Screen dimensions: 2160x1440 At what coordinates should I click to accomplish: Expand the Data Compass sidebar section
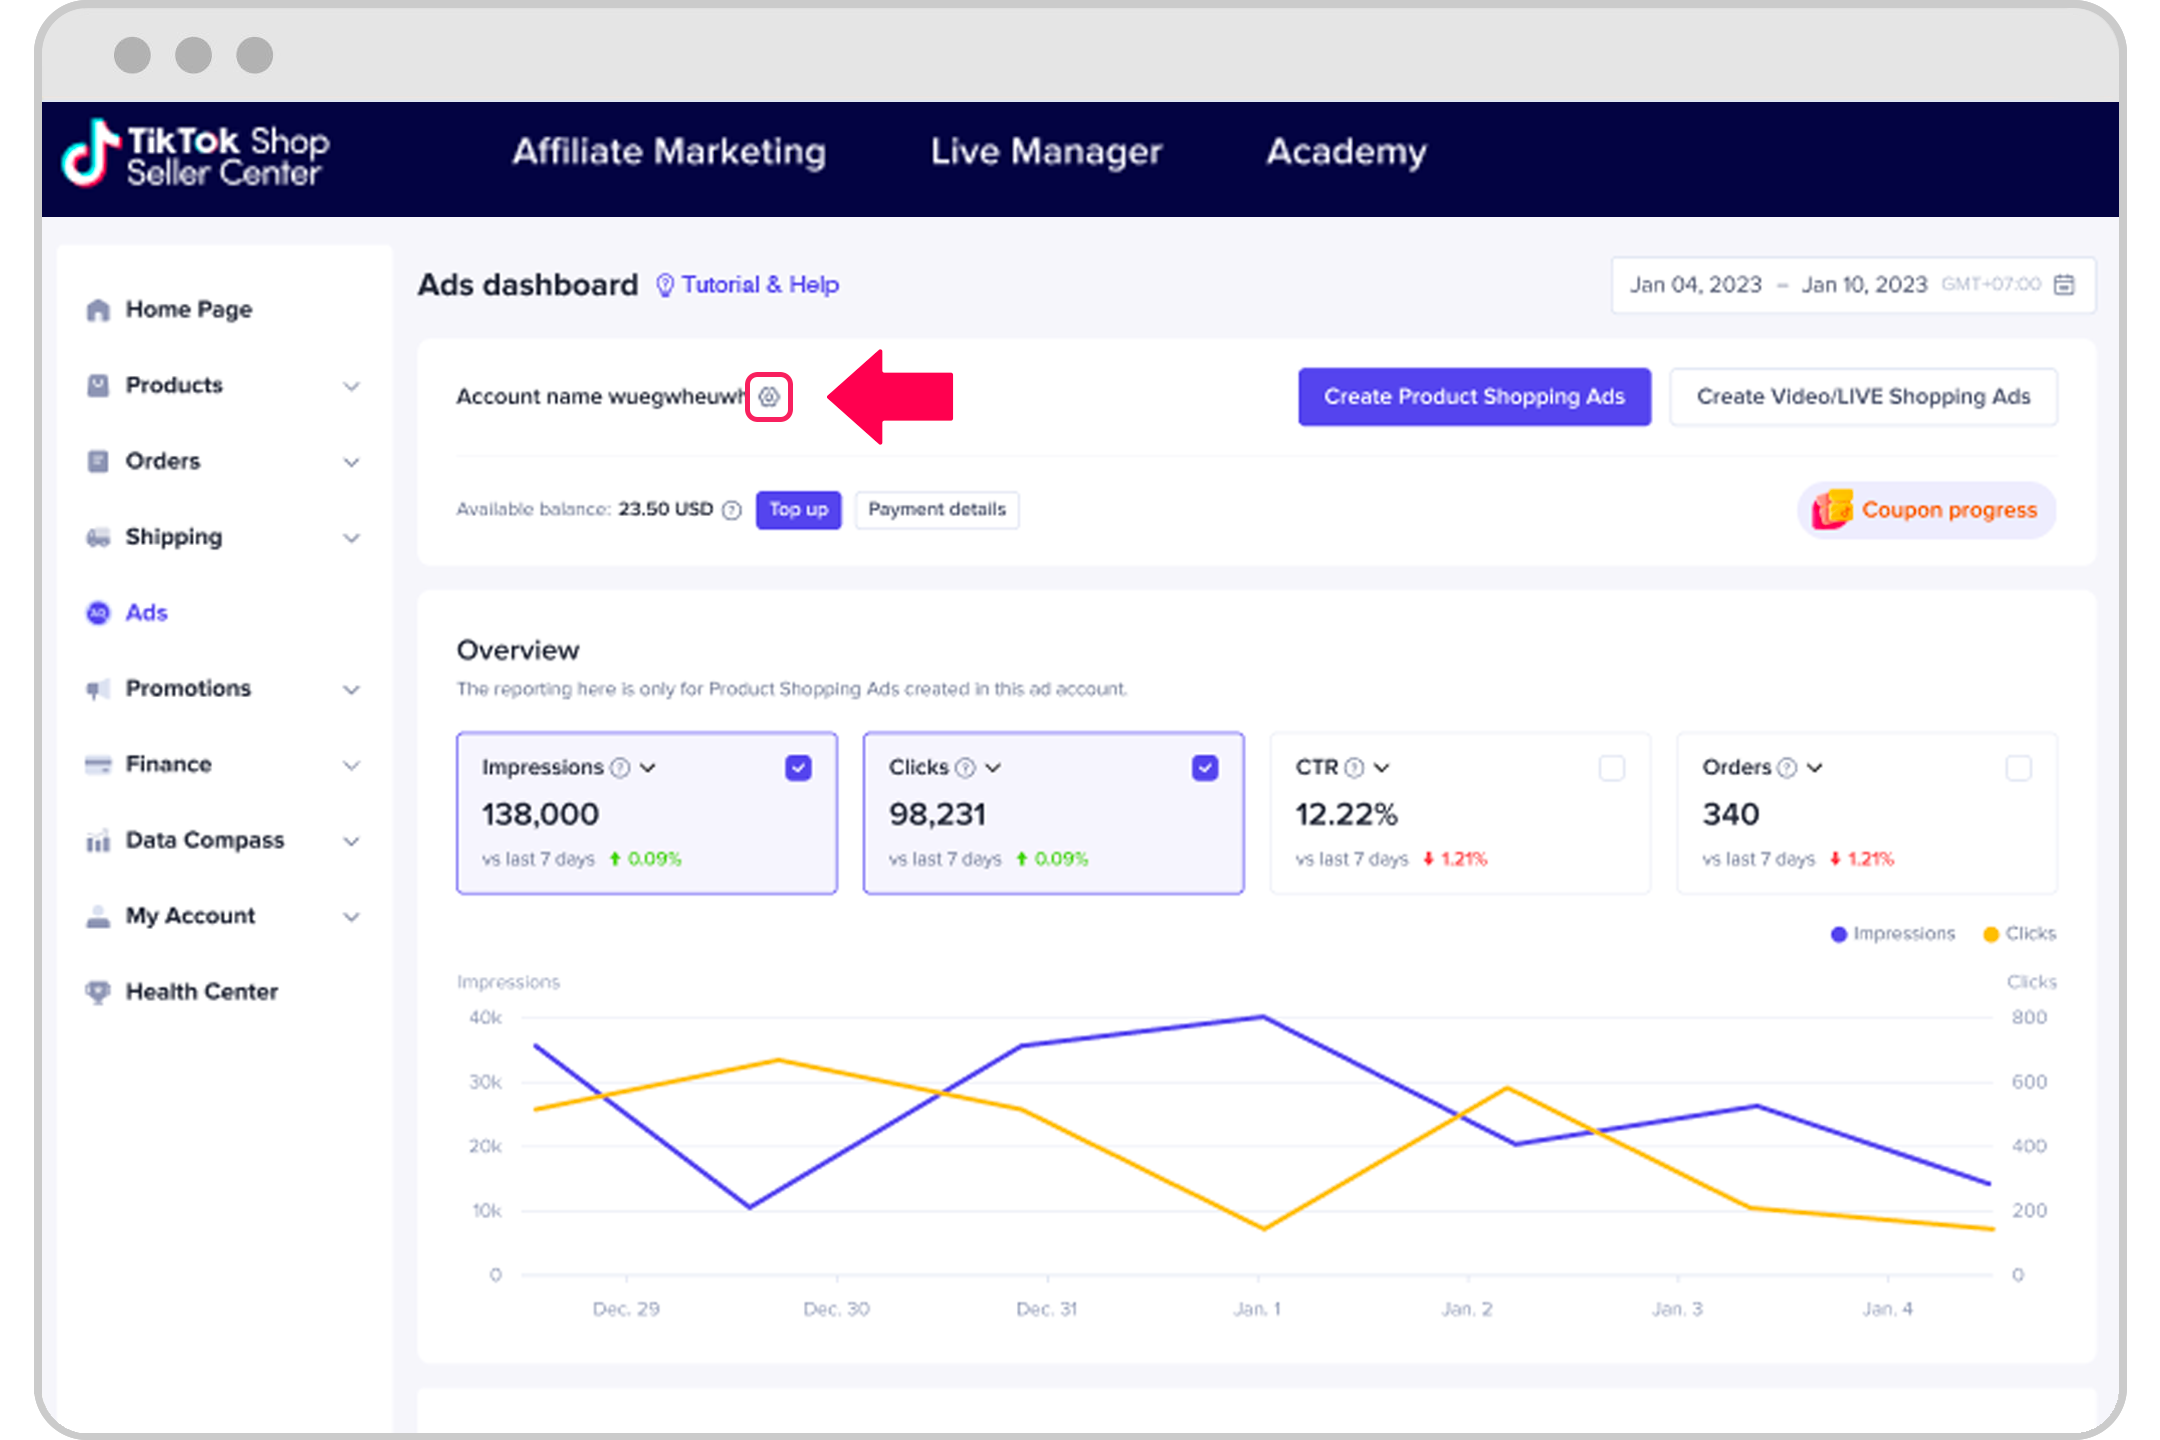351,841
